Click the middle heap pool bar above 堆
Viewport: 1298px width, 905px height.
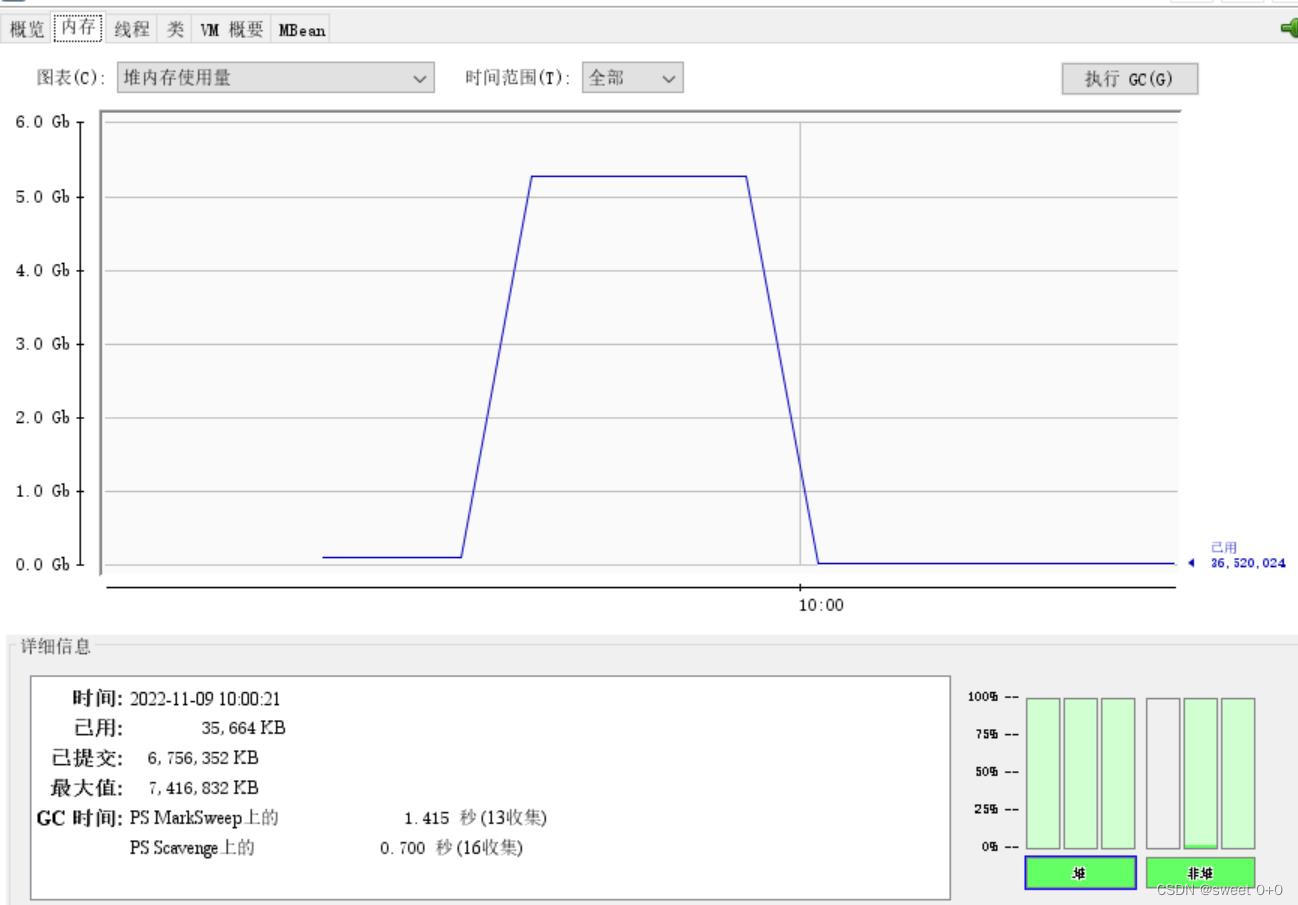[1080, 773]
